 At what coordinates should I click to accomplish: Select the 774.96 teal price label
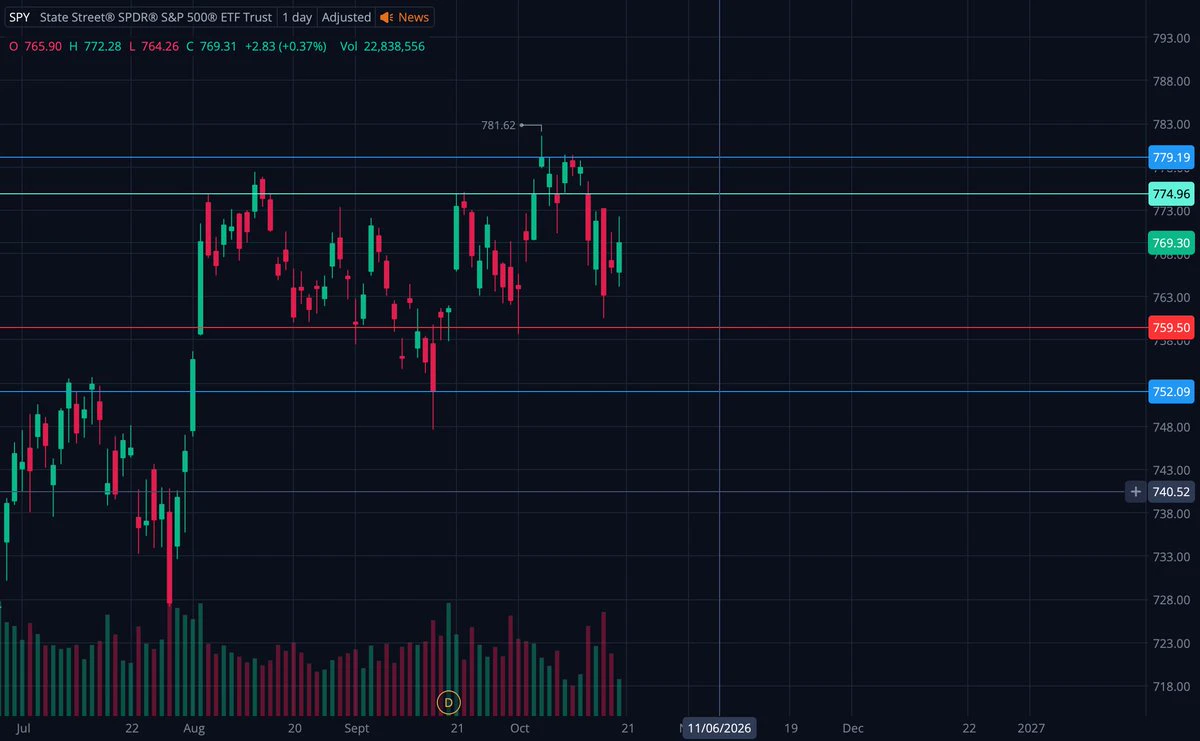click(x=1171, y=194)
